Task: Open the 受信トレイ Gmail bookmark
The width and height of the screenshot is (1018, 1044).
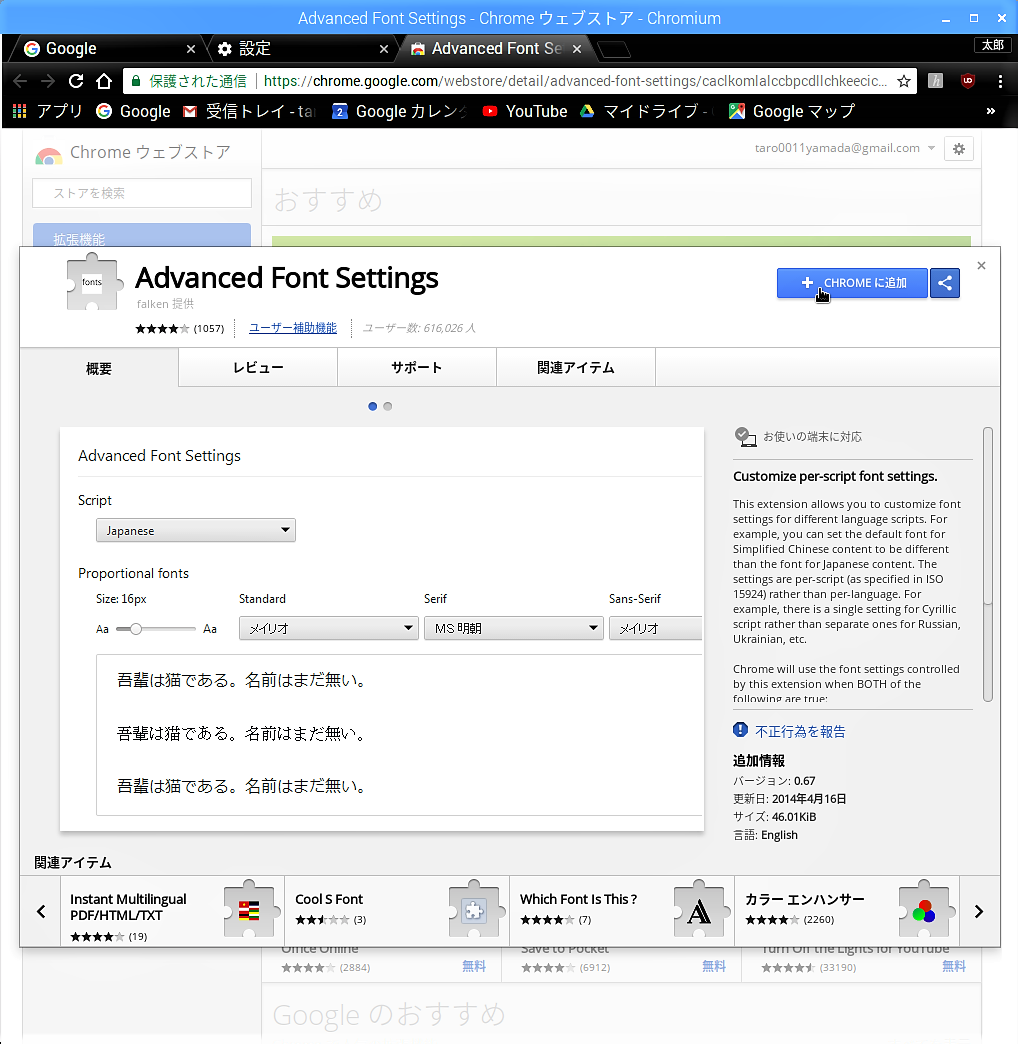Action: click(x=248, y=111)
